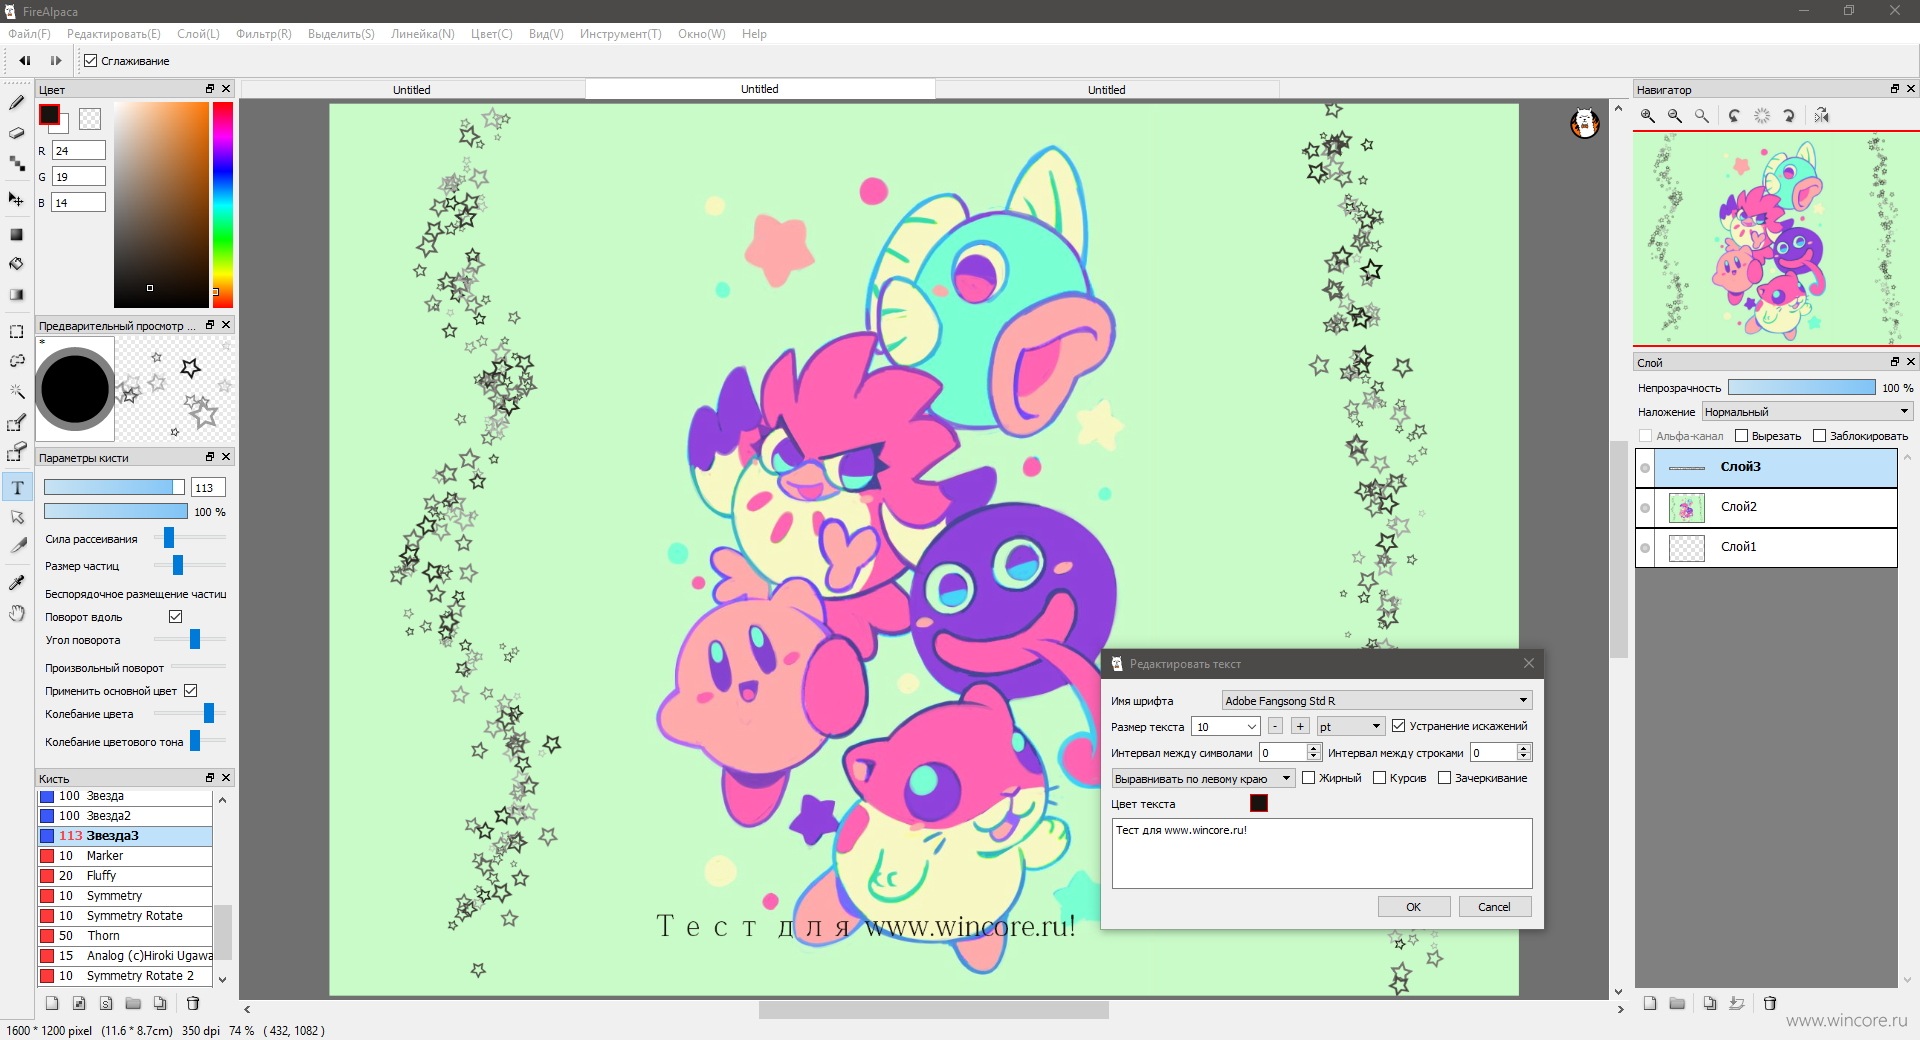
Task: Select the Select Pen tool
Action: [16, 423]
